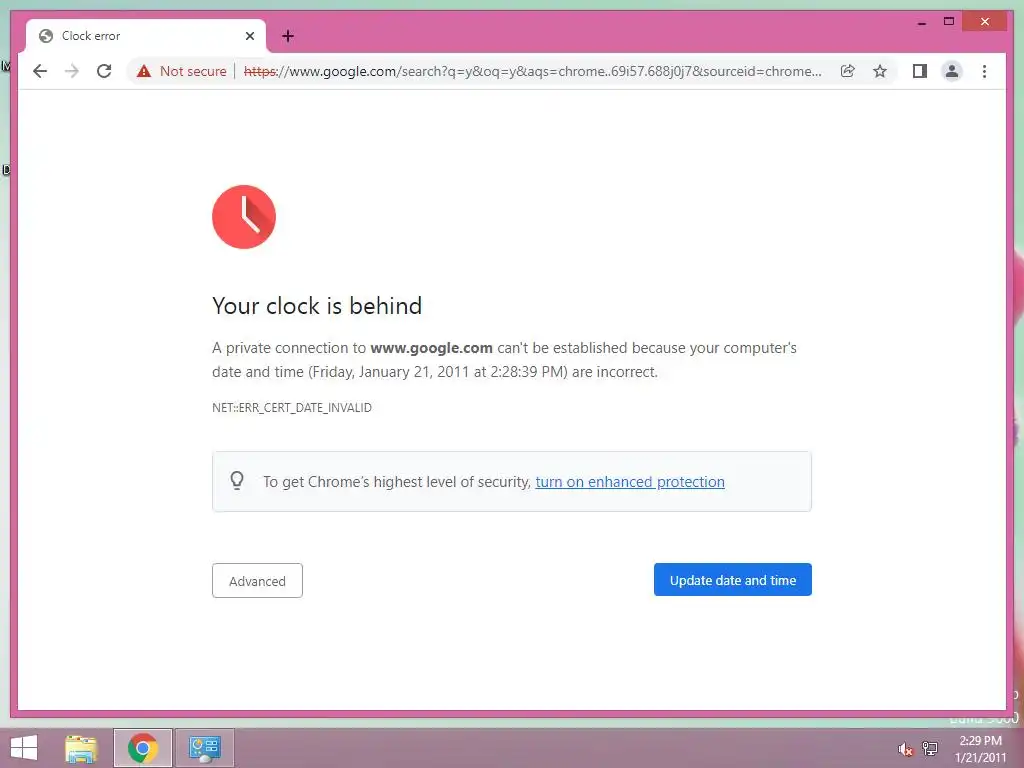This screenshot has height=768, width=1024.
Task: Go back to the previous page
Action: [40, 71]
